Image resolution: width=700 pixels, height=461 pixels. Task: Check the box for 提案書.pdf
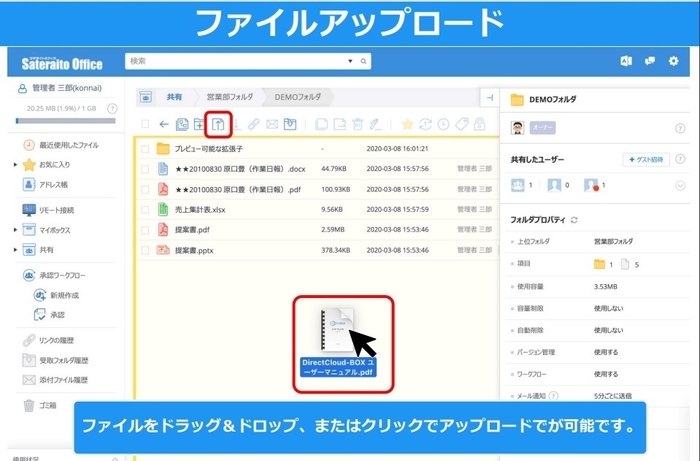(x=145, y=230)
